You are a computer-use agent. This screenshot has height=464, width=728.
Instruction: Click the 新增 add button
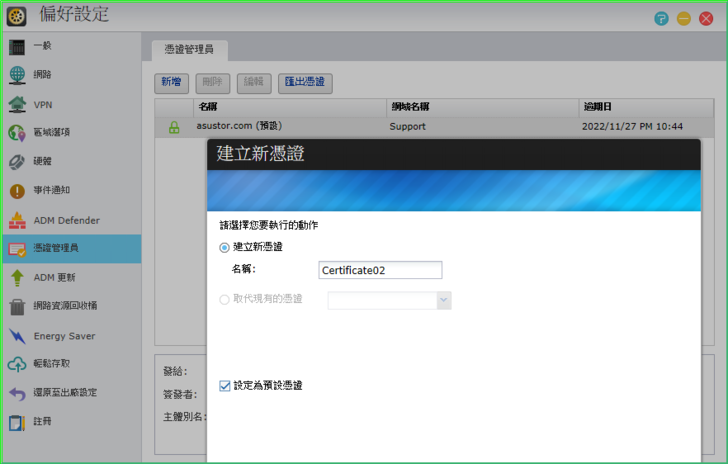pyautogui.click(x=172, y=83)
